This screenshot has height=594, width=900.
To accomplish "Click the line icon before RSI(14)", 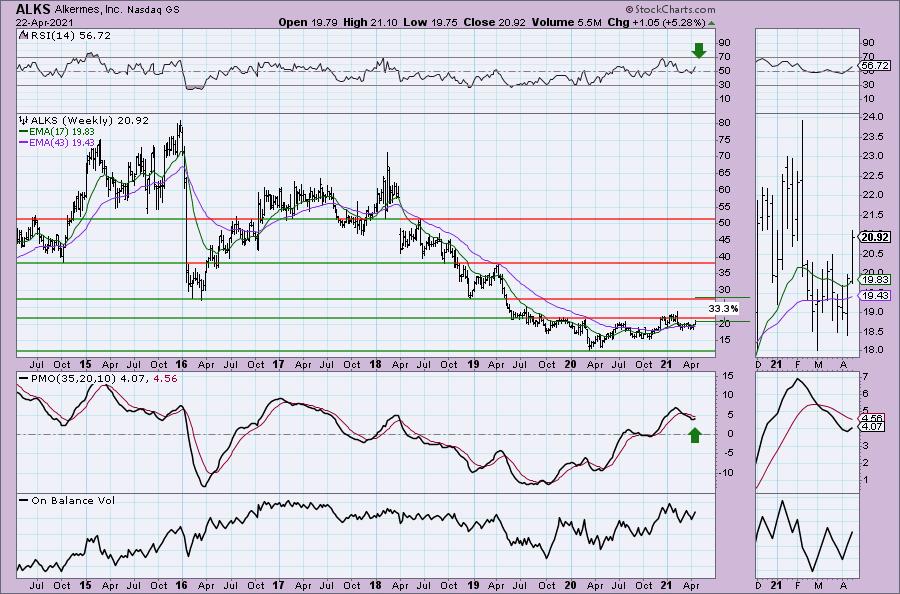I will click(23, 36).
